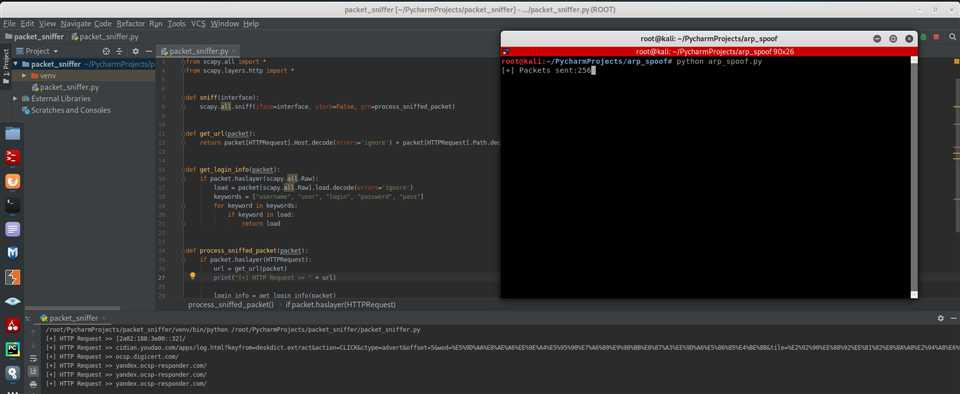Hide the Project panel with minus icon
Viewport: 960px width, 394px height.
click(148, 51)
